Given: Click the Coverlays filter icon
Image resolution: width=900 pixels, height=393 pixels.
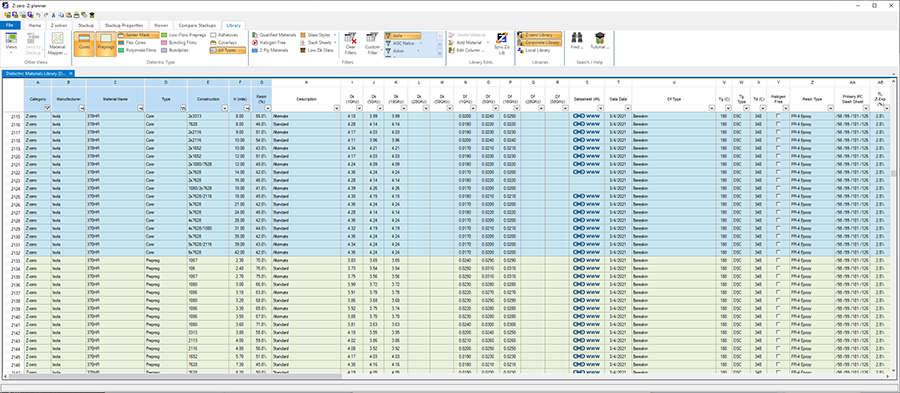Looking at the screenshot, I should point(213,42).
